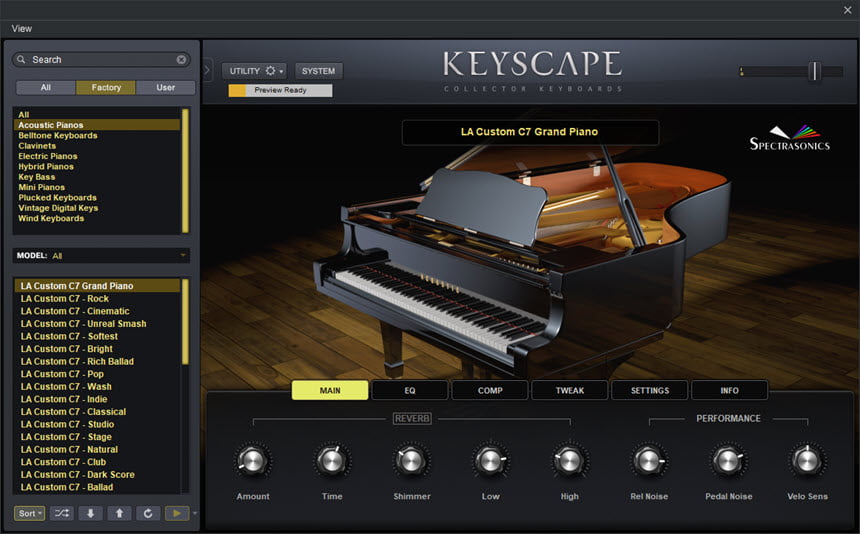Screen dimensions: 860x534
Task: Clear the search field with X icon
Action: click(x=181, y=60)
